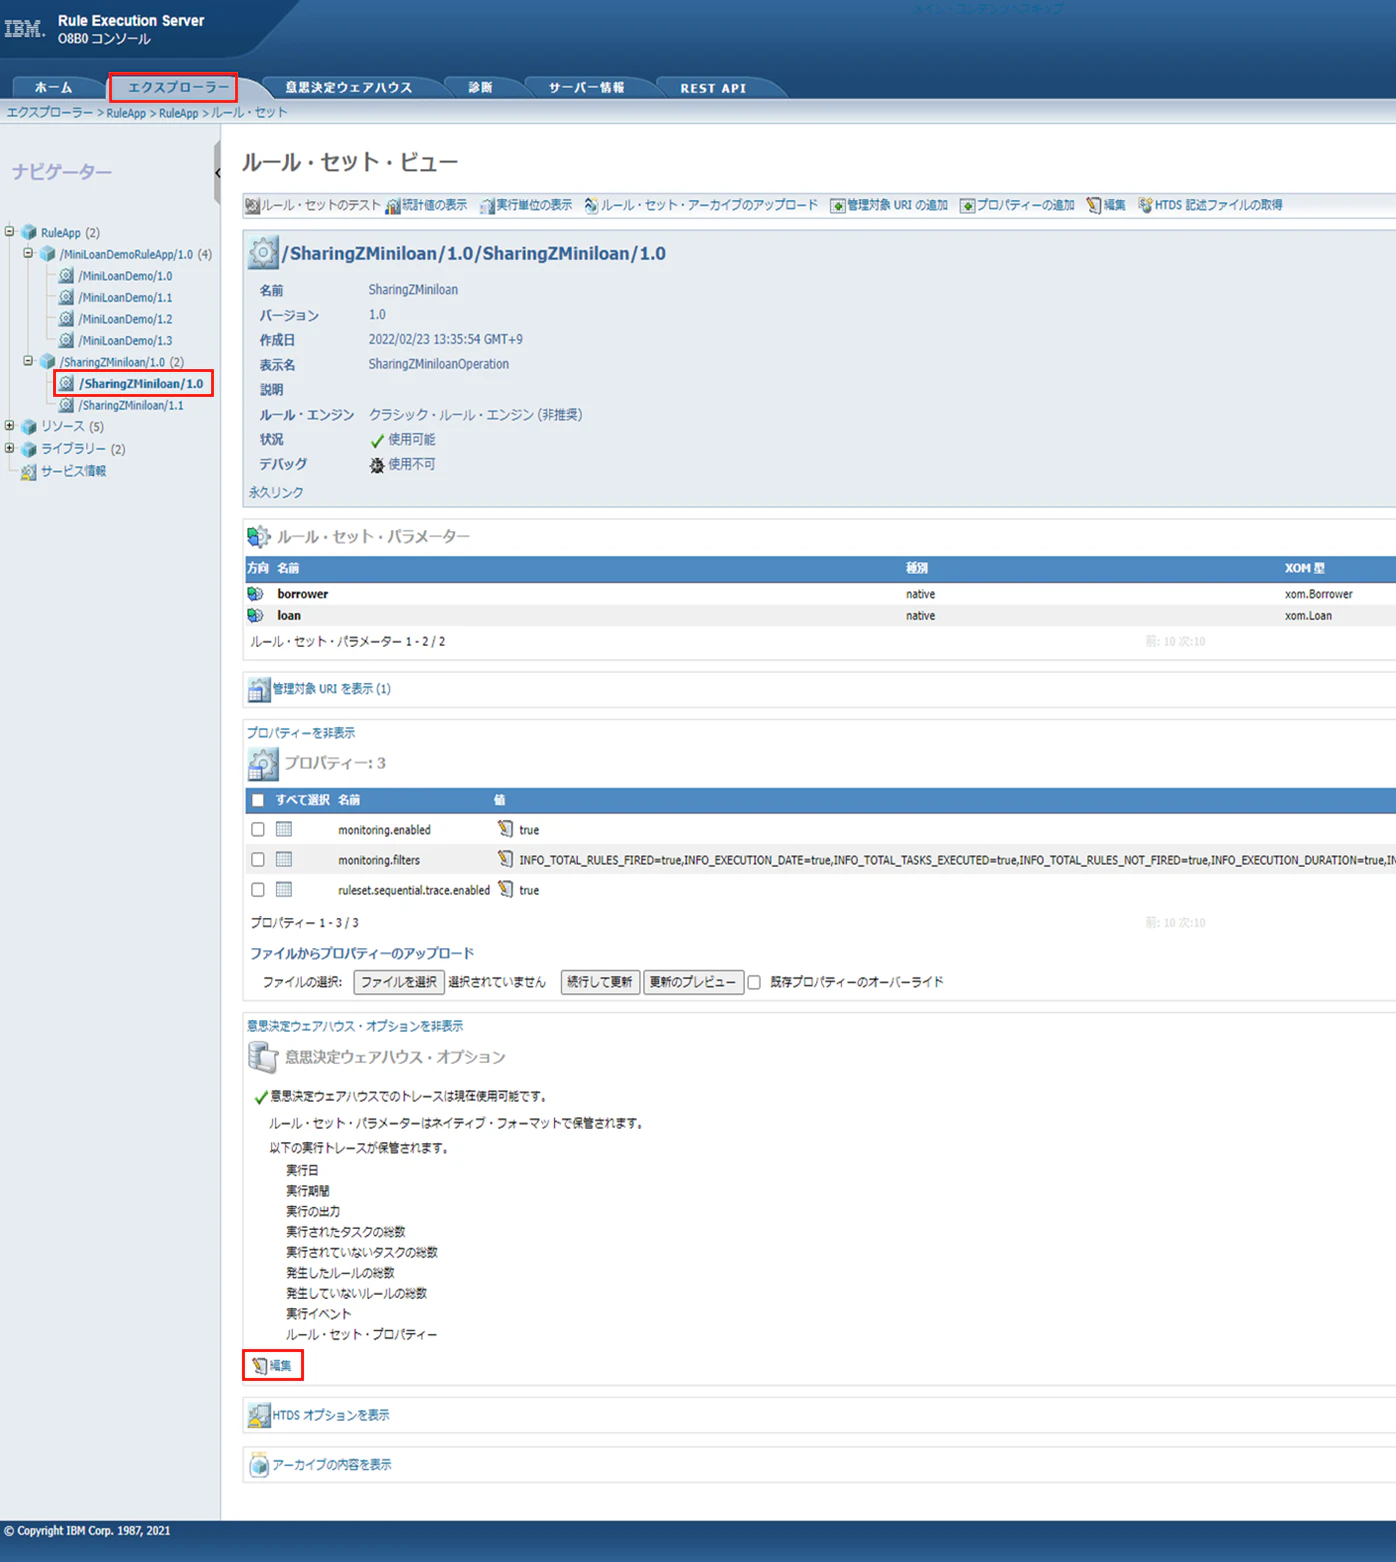Check the すべて選択 checkbox
The image size is (1396, 1562).
pos(258,800)
